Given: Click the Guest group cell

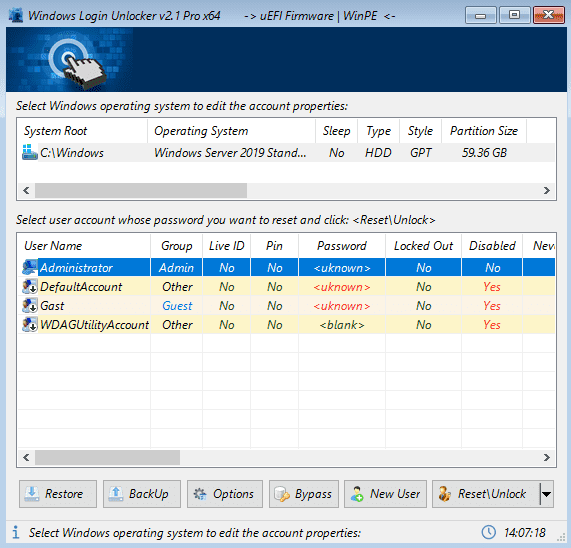Looking at the screenshot, I should [x=177, y=306].
